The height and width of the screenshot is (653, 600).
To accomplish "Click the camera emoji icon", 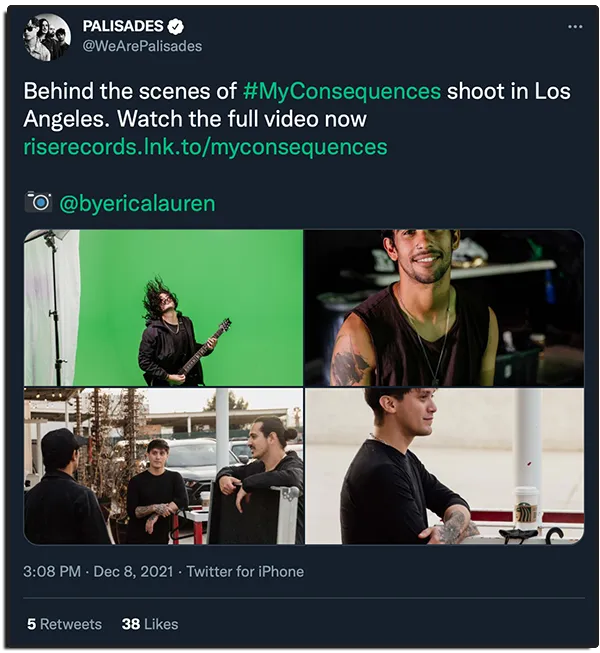I will tap(38, 203).
